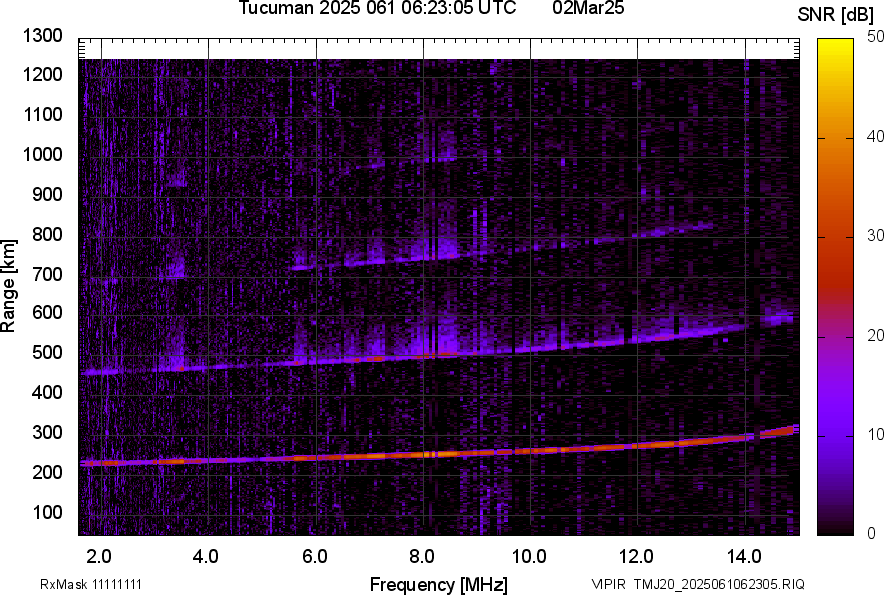The width and height of the screenshot is (884, 595).
Task: Click the brightest echo trace at 8 MHz
Action: coord(424,454)
